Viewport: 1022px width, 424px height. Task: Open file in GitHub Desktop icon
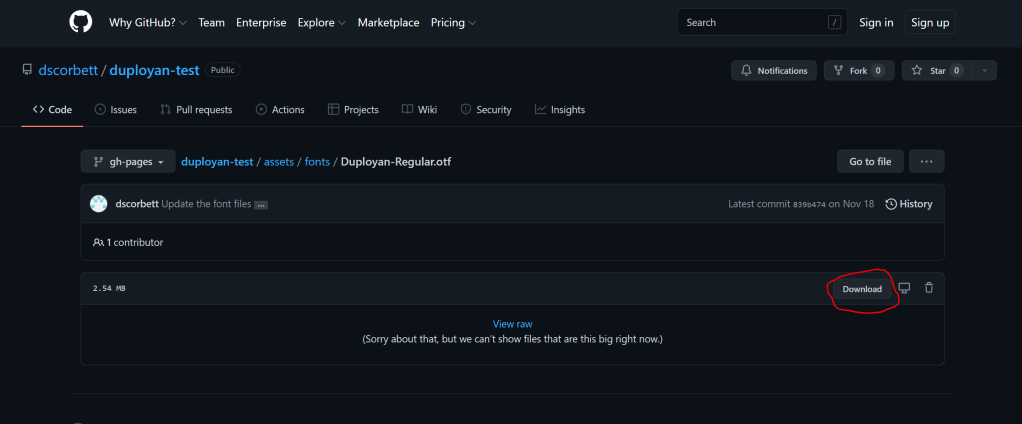(904, 288)
